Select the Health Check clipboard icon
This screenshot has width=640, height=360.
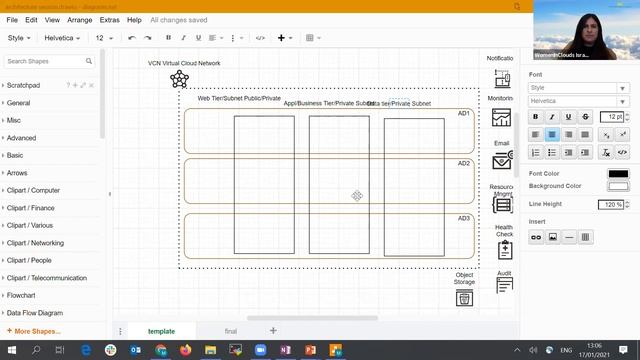coord(505,250)
